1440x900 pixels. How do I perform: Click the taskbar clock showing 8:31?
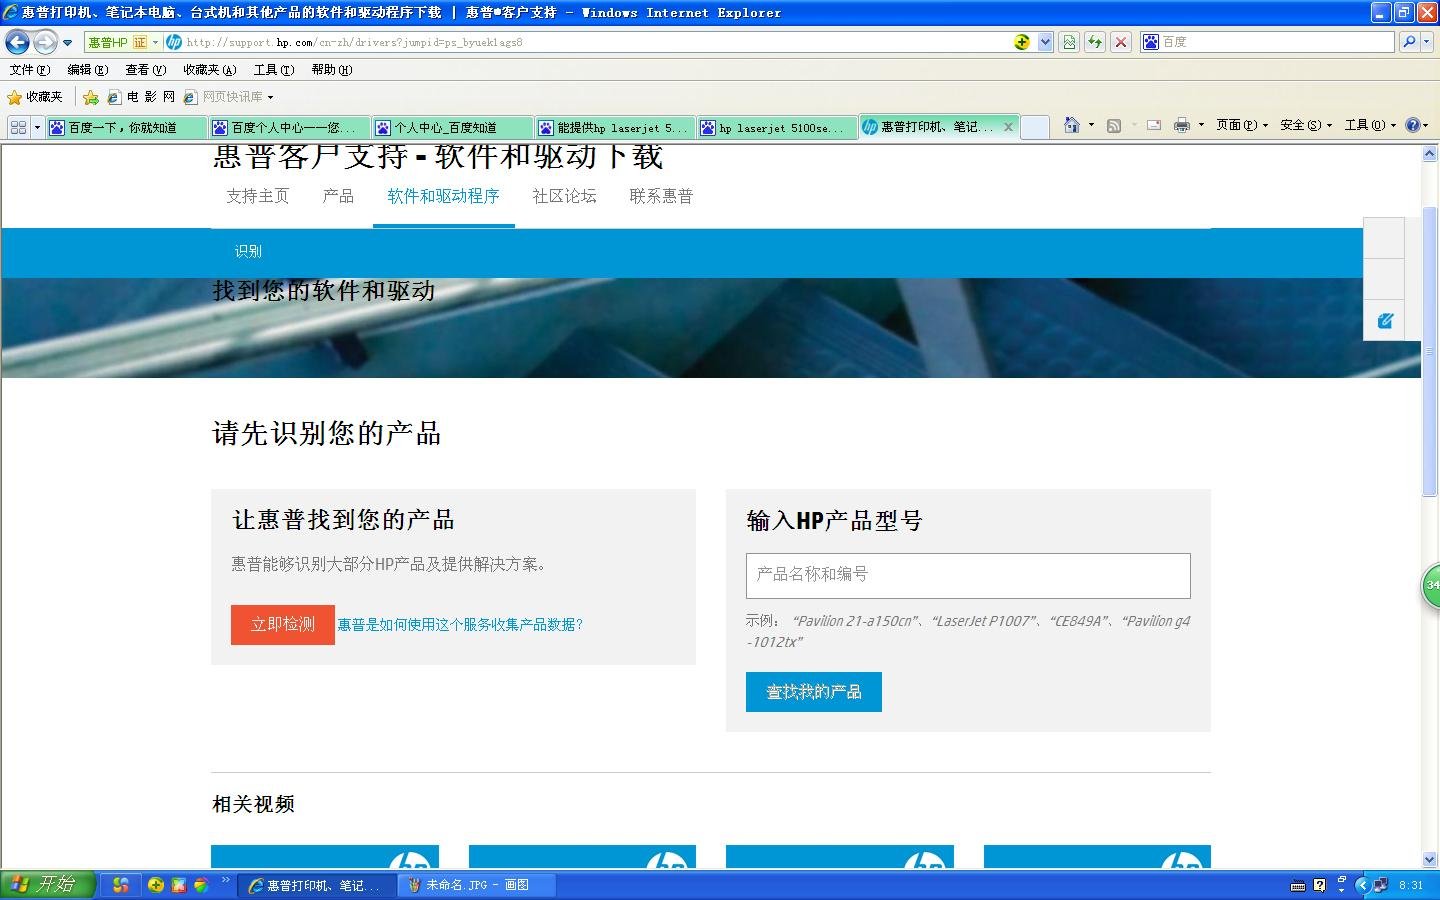coord(1411,885)
